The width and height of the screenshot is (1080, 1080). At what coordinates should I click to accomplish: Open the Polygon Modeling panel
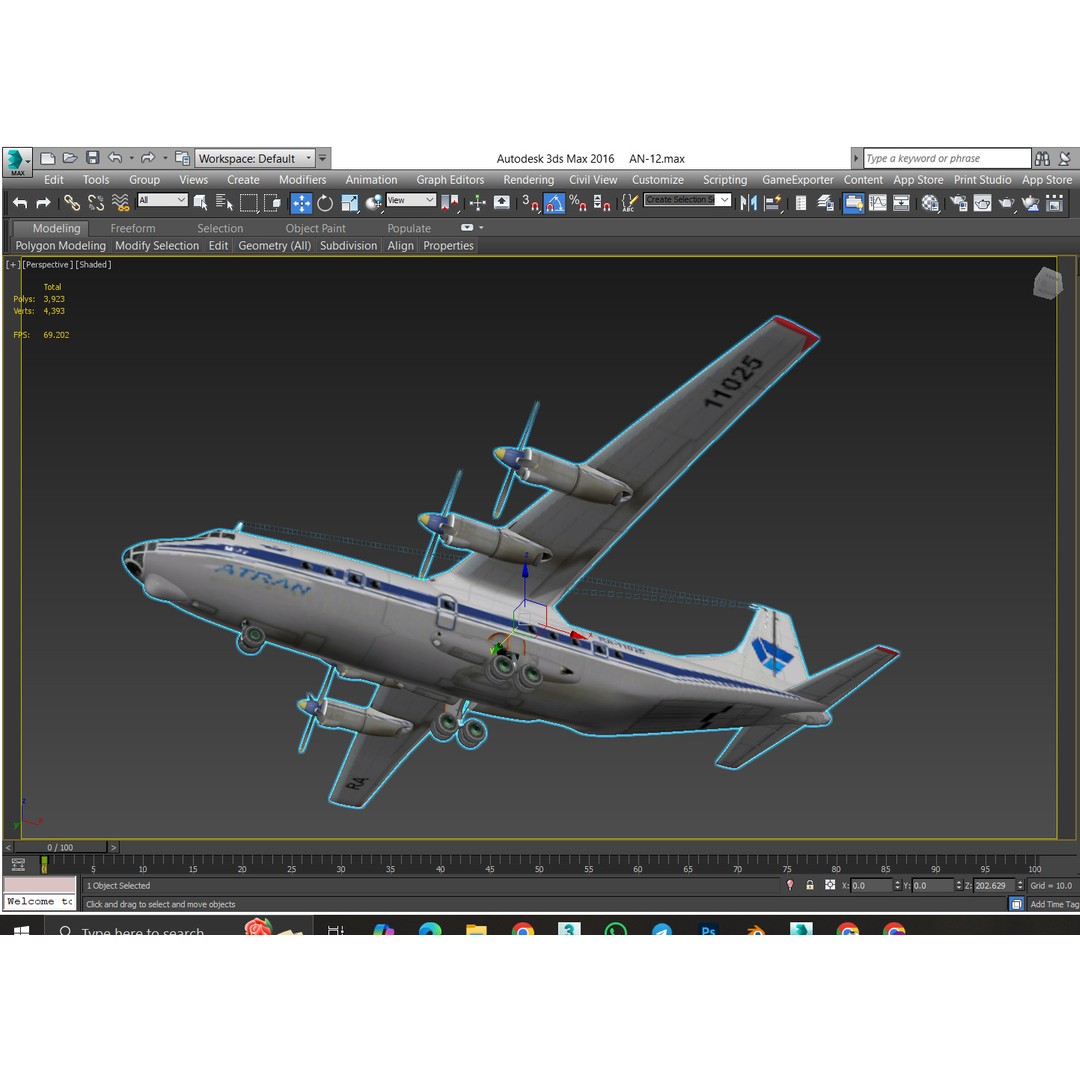pyautogui.click(x=61, y=245)
